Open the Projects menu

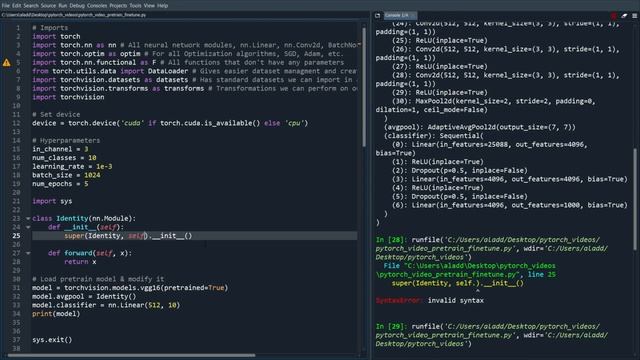pos(118,5)
